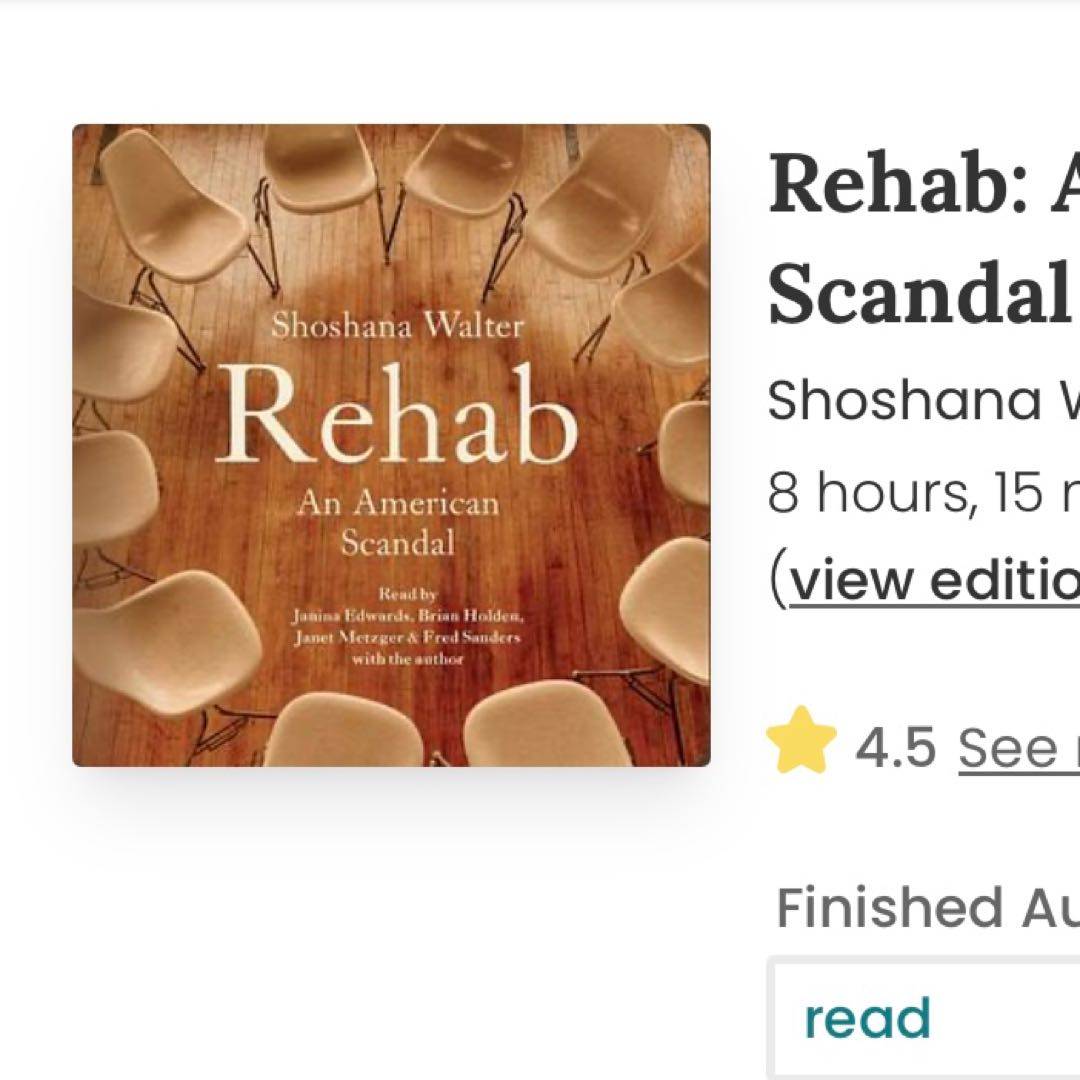Click the word 'read' inside the status box
Viewport: 1080px width, 1080px height.
point(867,1018)
